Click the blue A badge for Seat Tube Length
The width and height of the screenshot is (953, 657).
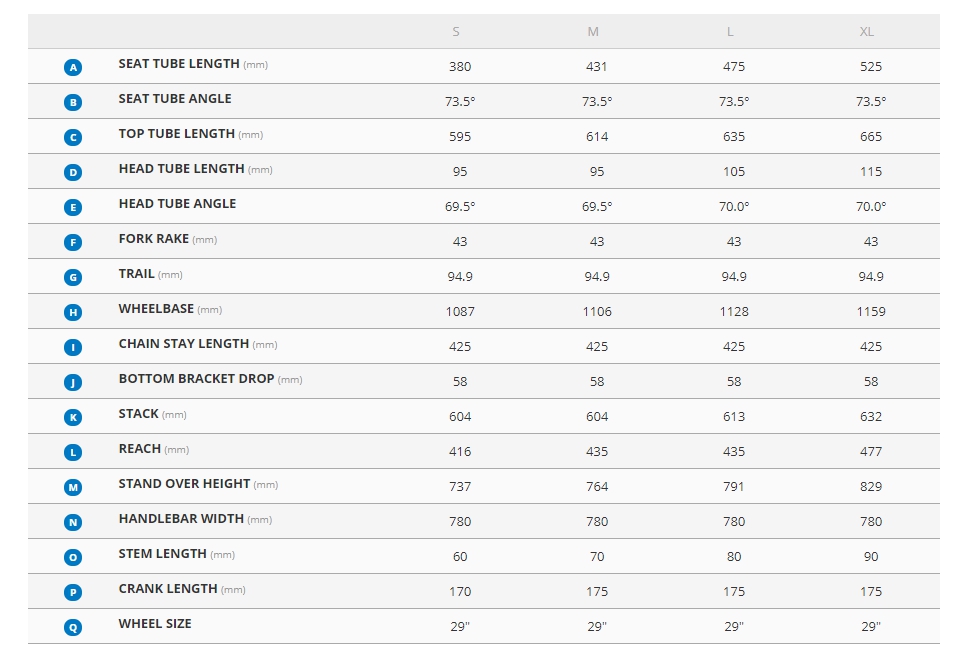[x=73, y=67]
